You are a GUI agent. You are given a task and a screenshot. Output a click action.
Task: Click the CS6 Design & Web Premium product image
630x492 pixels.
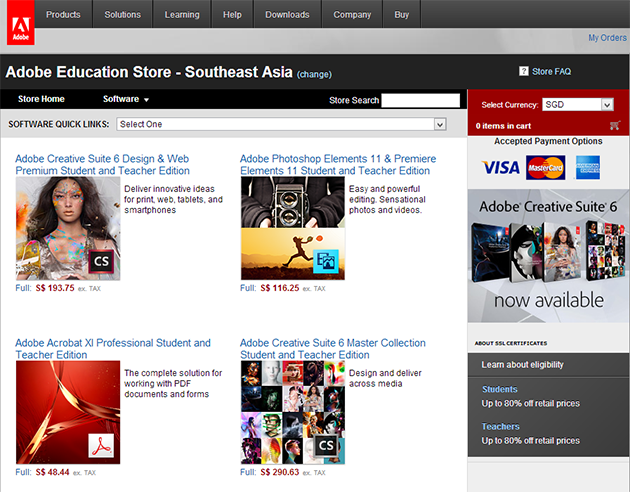68,228
